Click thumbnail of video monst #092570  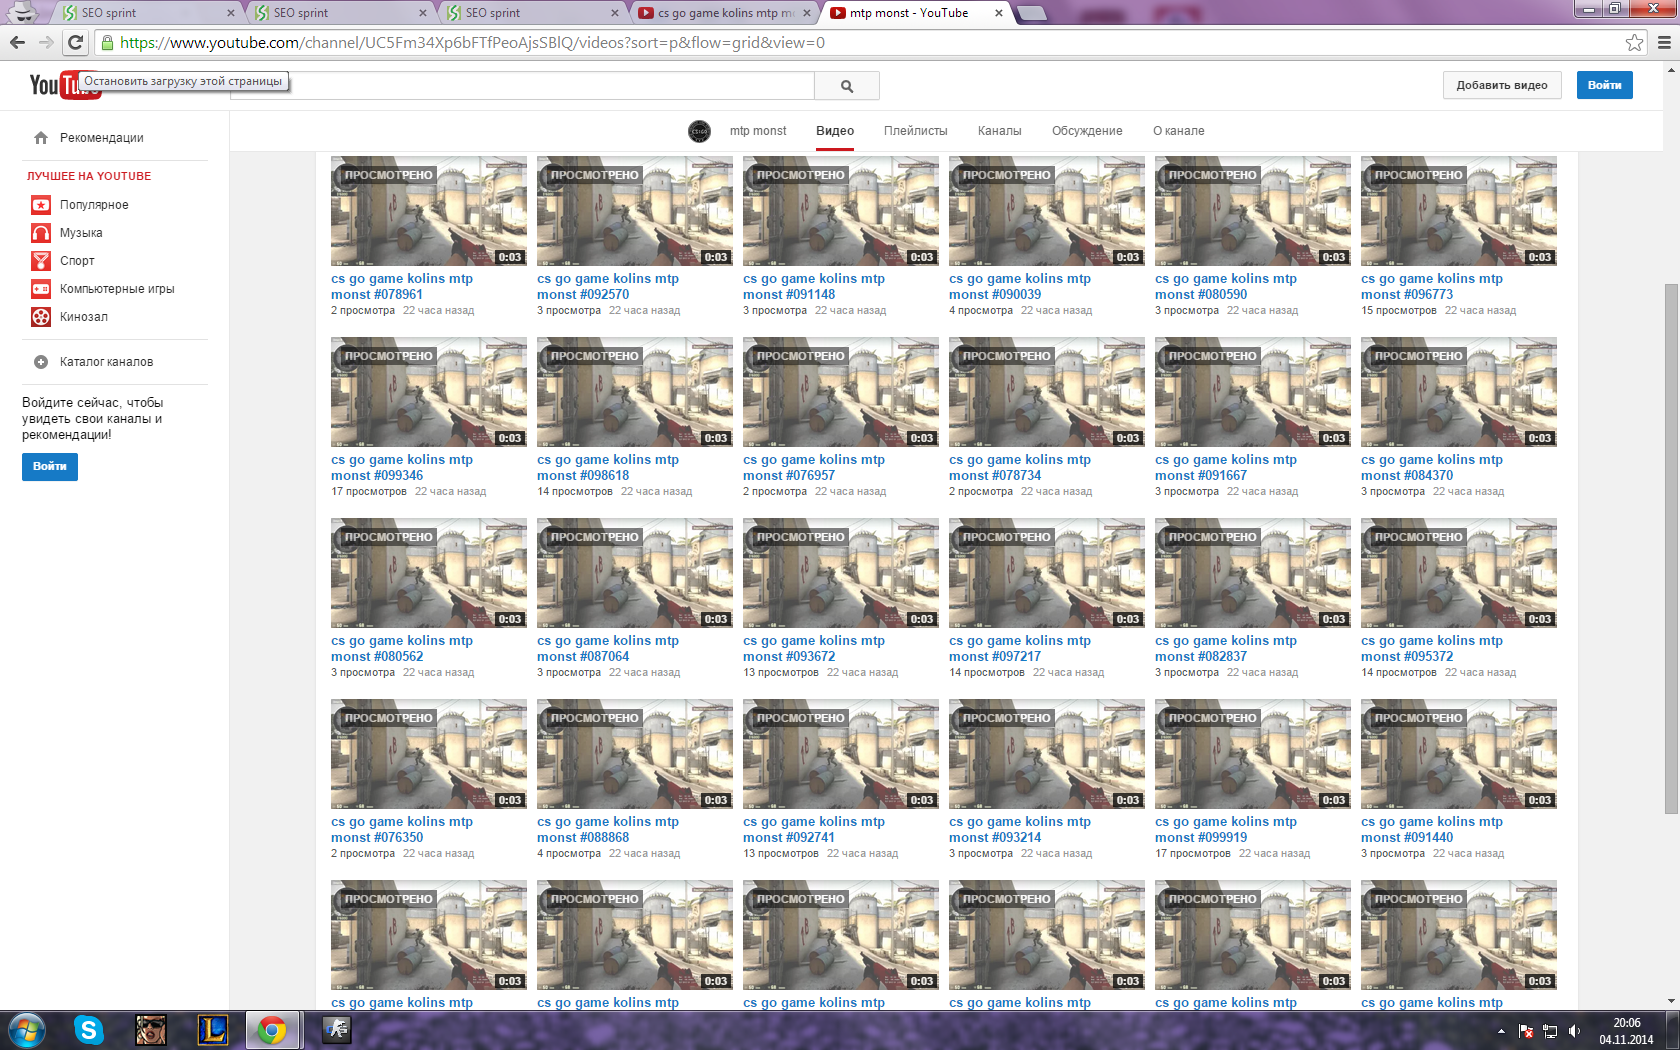(635, 211)
